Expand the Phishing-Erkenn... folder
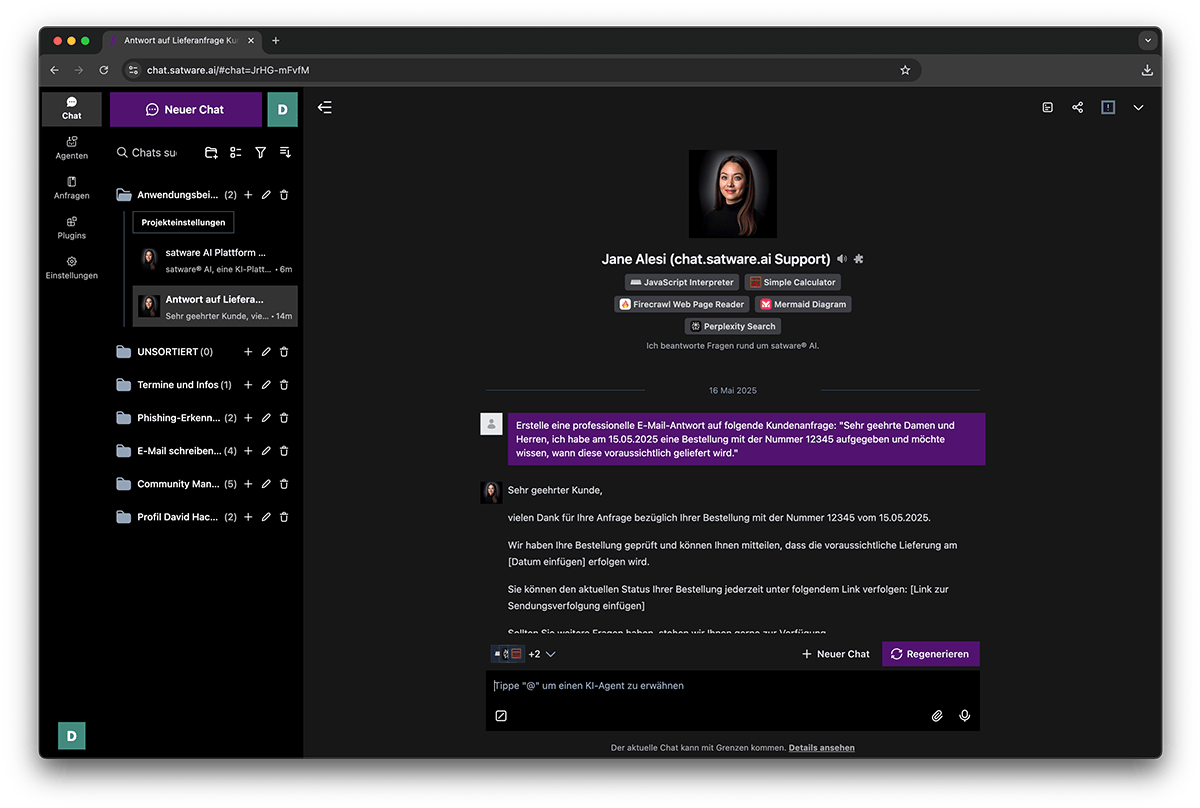Viewport: 1200px width, 808px height. 124,418
